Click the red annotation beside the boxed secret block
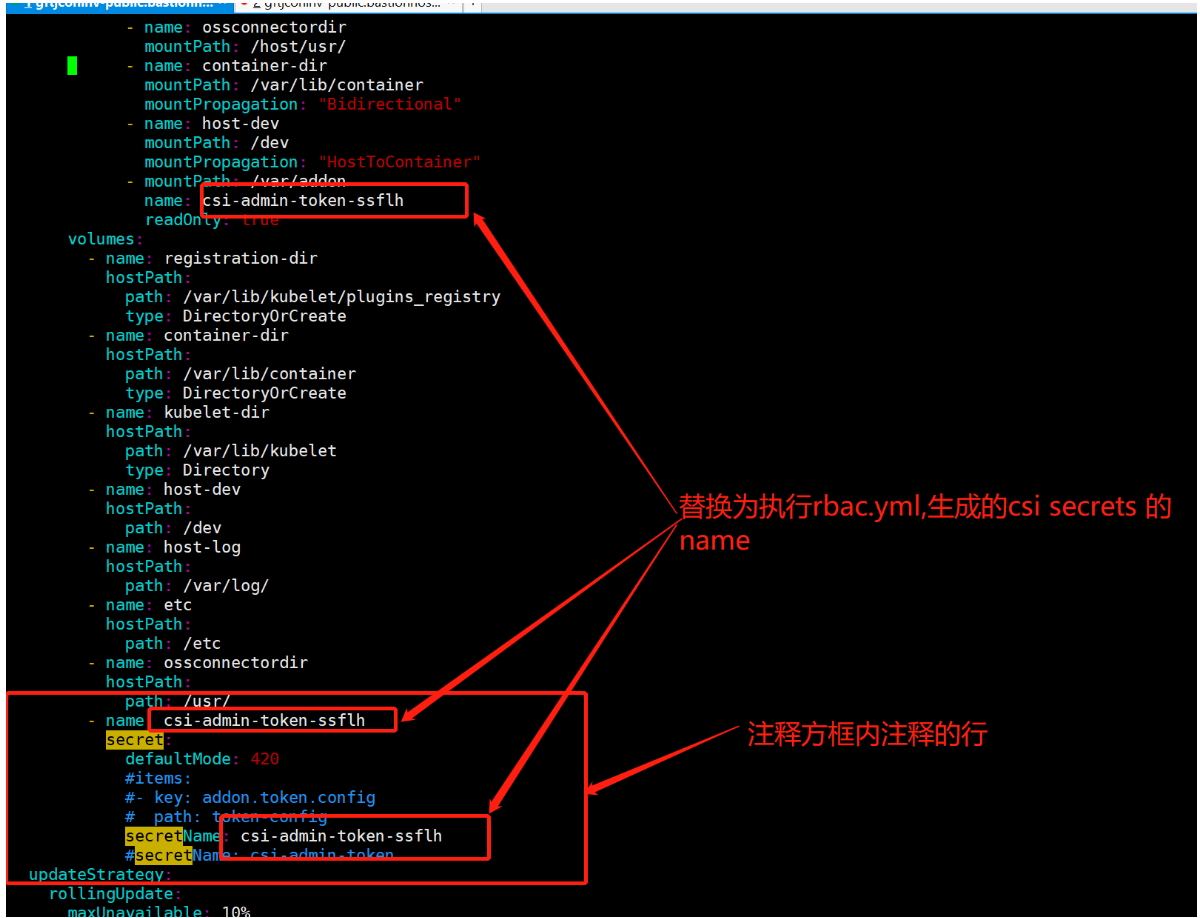The image size is (1200, 918). [867, 734]
